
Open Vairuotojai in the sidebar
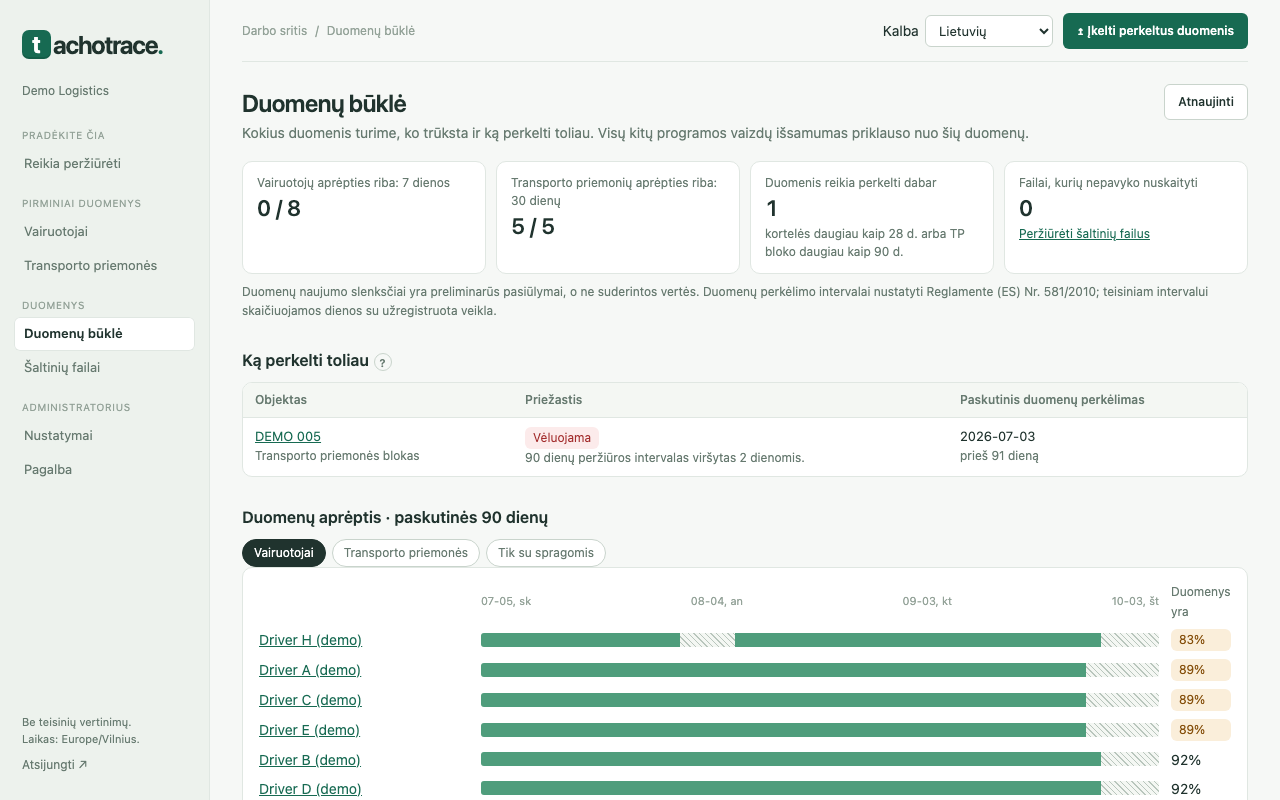coord(105,231)
